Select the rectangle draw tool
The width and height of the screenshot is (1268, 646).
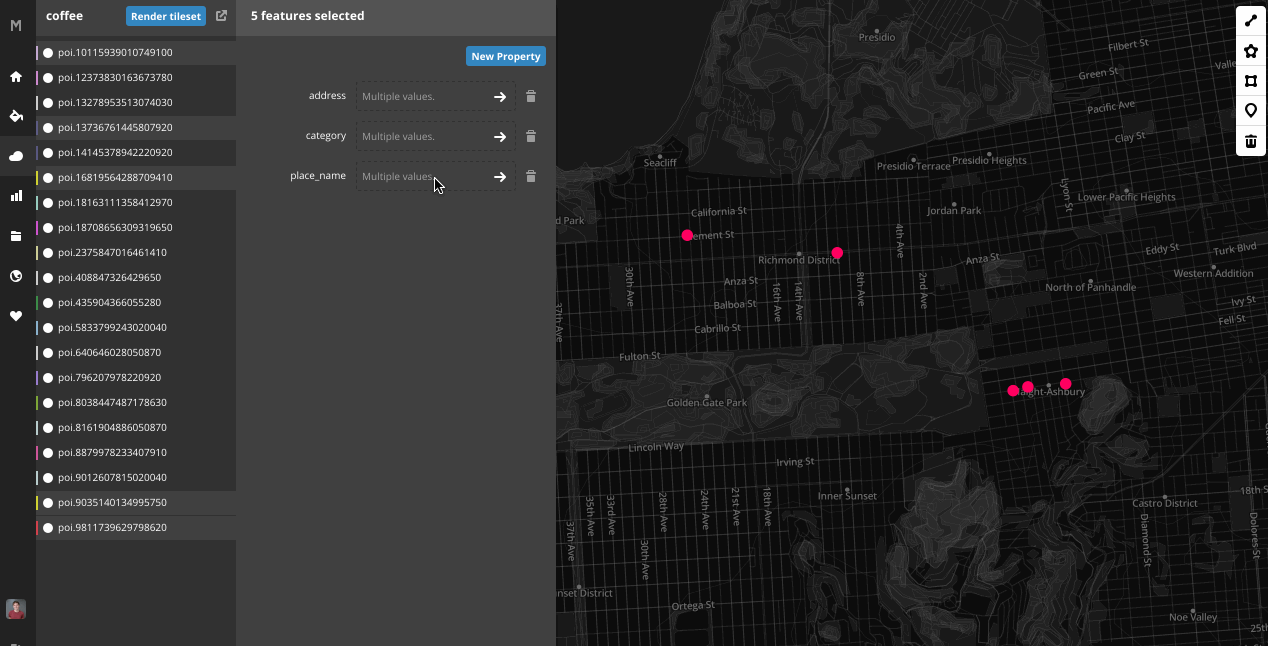tap(1250, 80)
